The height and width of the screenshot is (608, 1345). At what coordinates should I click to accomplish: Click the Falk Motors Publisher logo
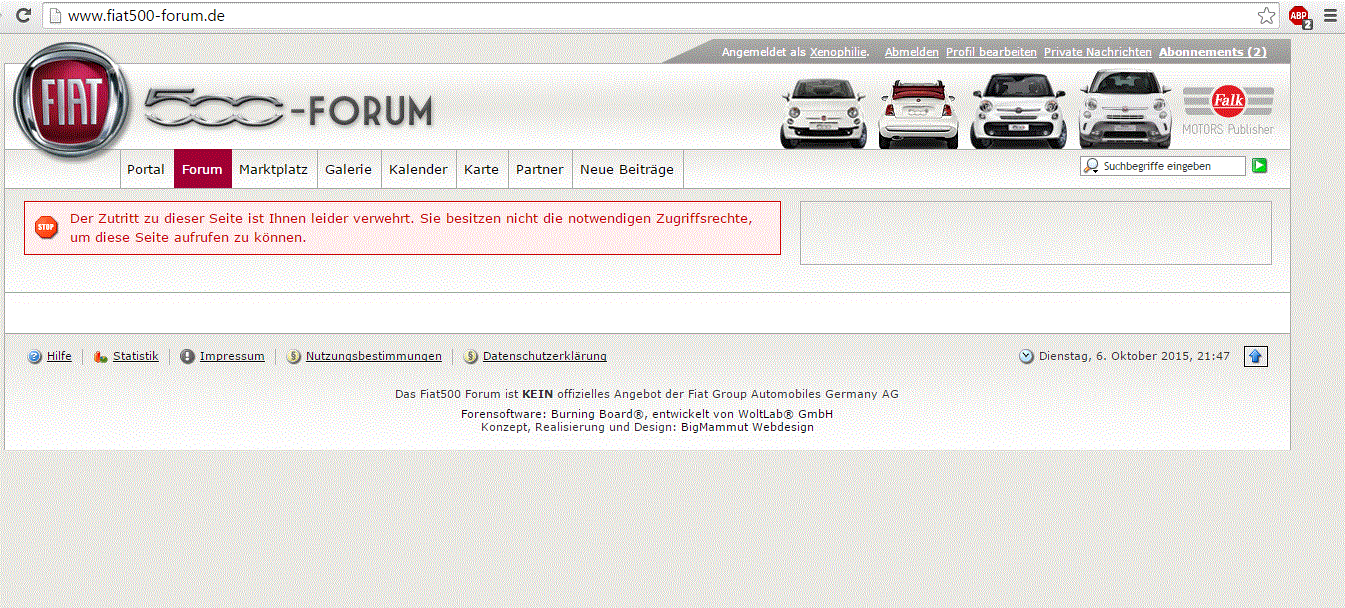coord(1228,110)
